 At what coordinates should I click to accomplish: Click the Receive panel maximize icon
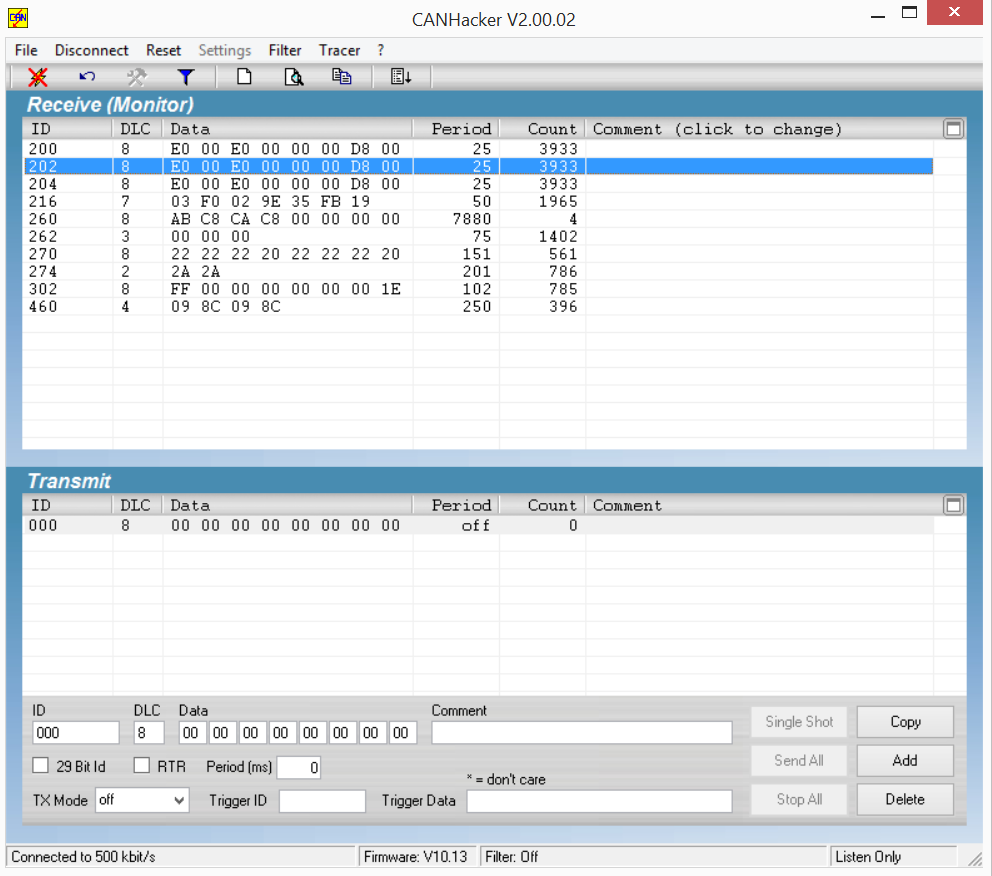point(953,129)
